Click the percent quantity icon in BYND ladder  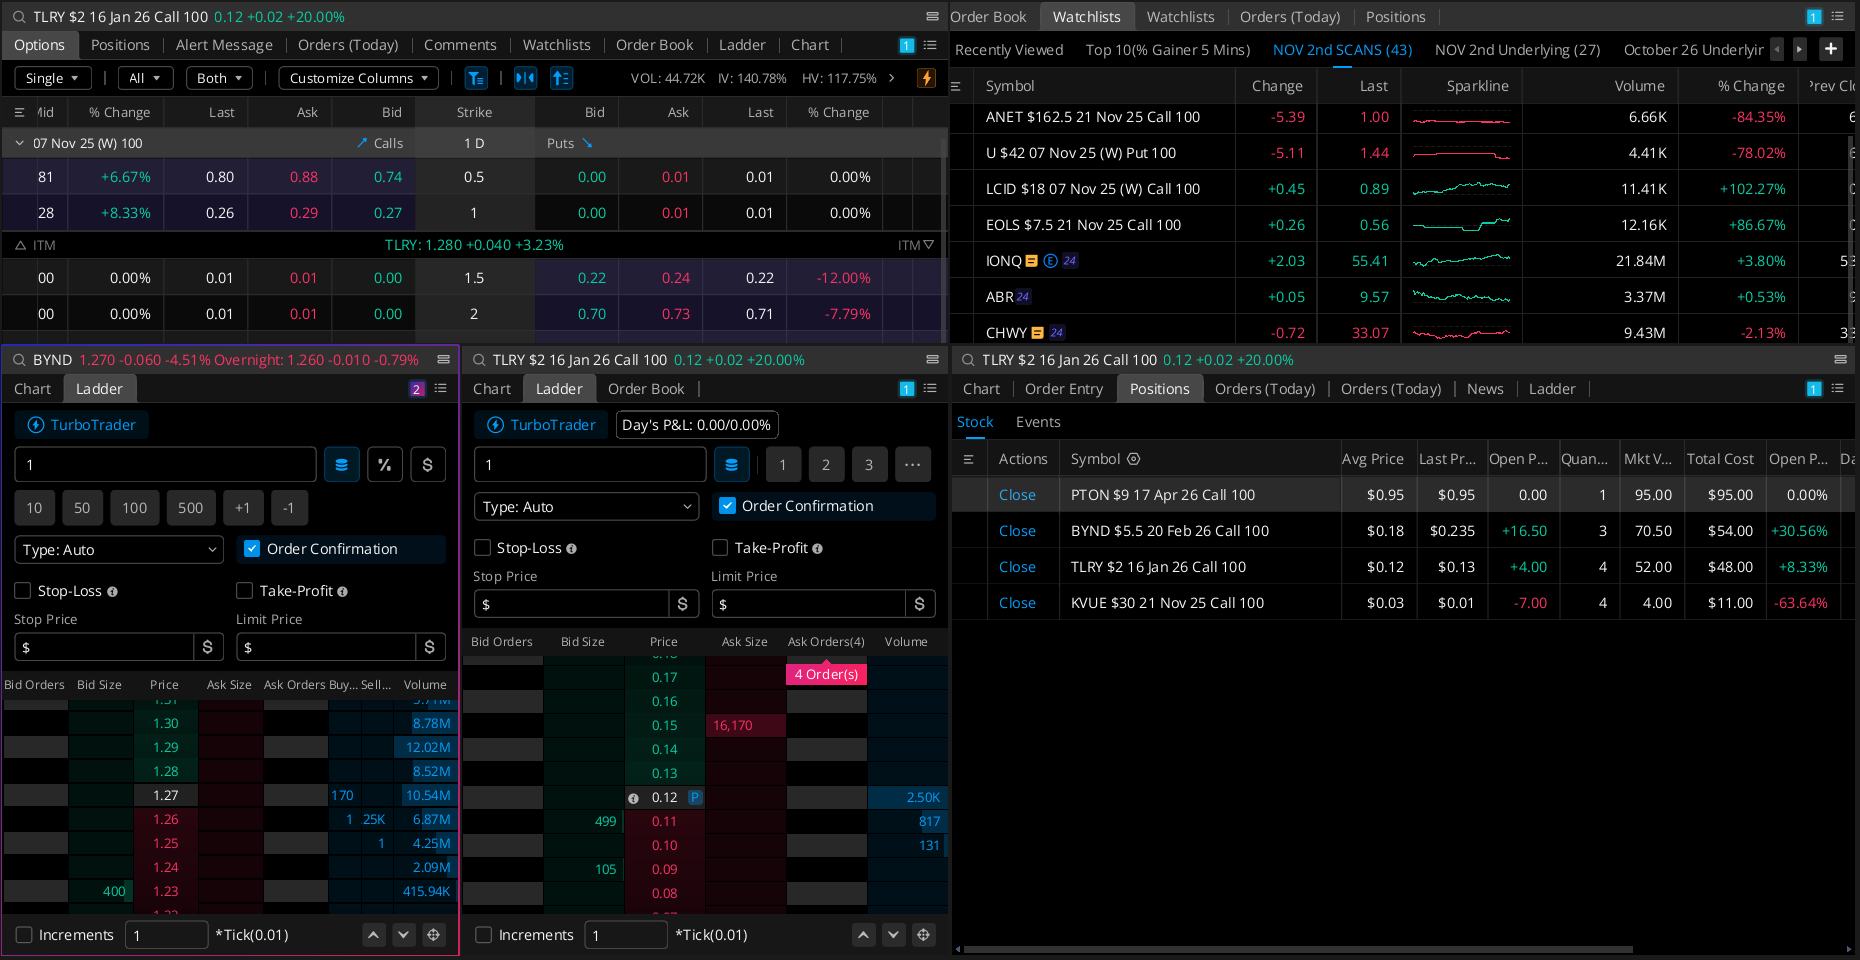point(385,465)
